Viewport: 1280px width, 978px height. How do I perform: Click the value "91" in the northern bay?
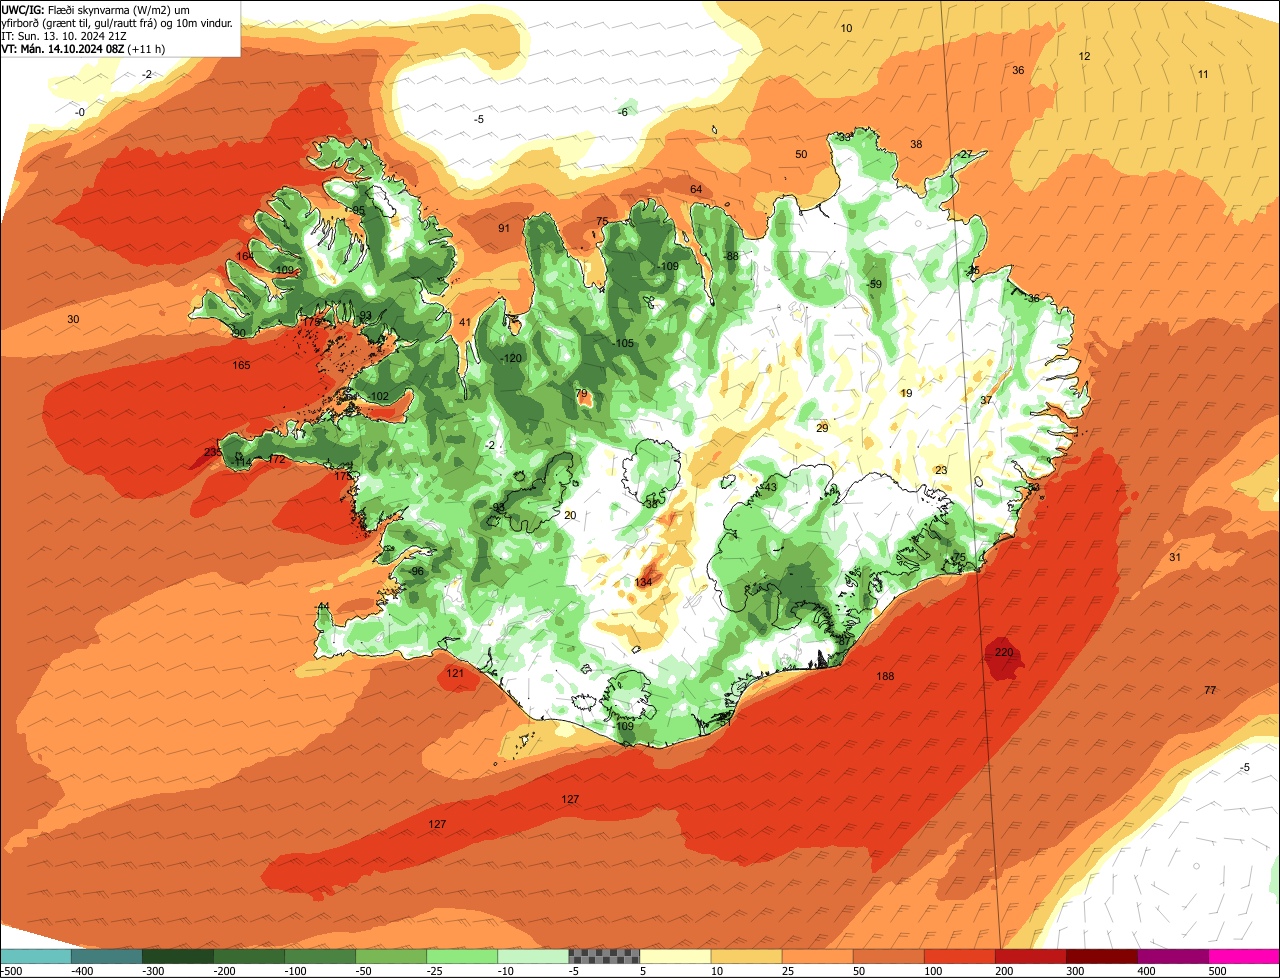click(504, 228)
